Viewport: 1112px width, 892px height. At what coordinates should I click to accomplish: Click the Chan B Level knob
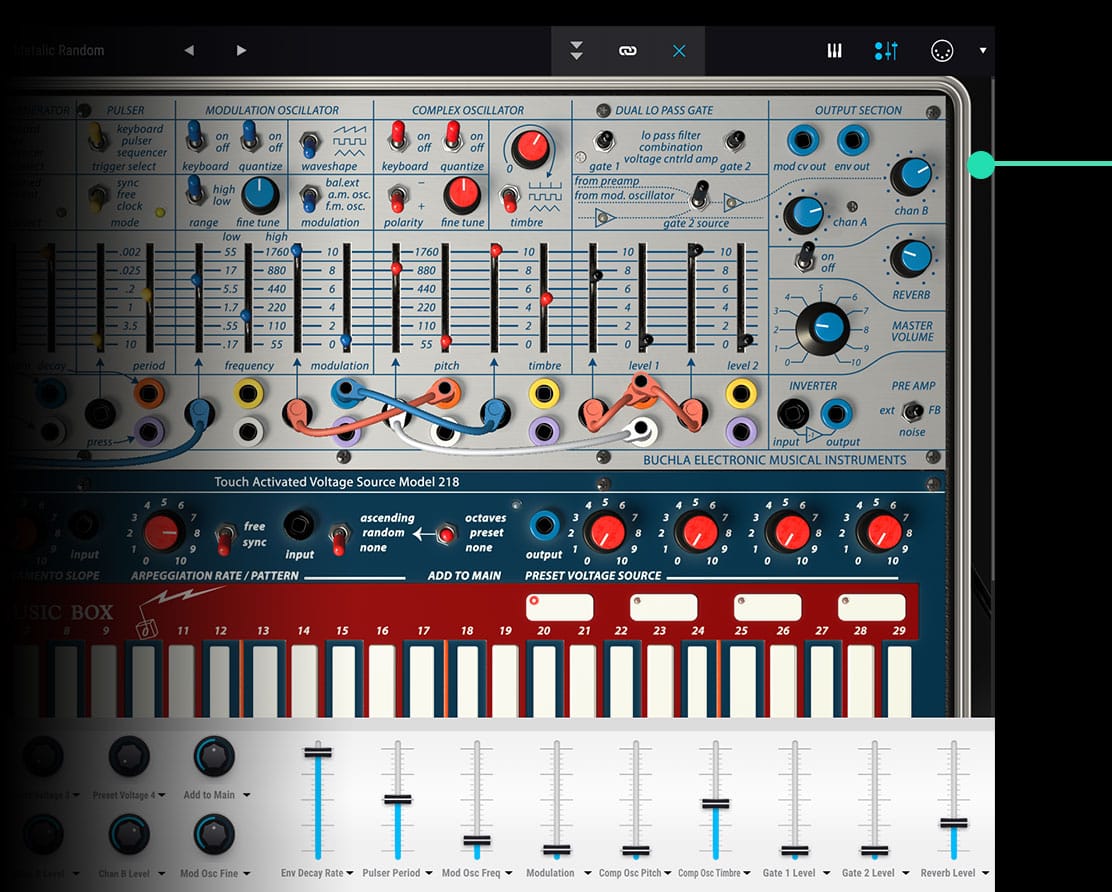click(129, 835)
